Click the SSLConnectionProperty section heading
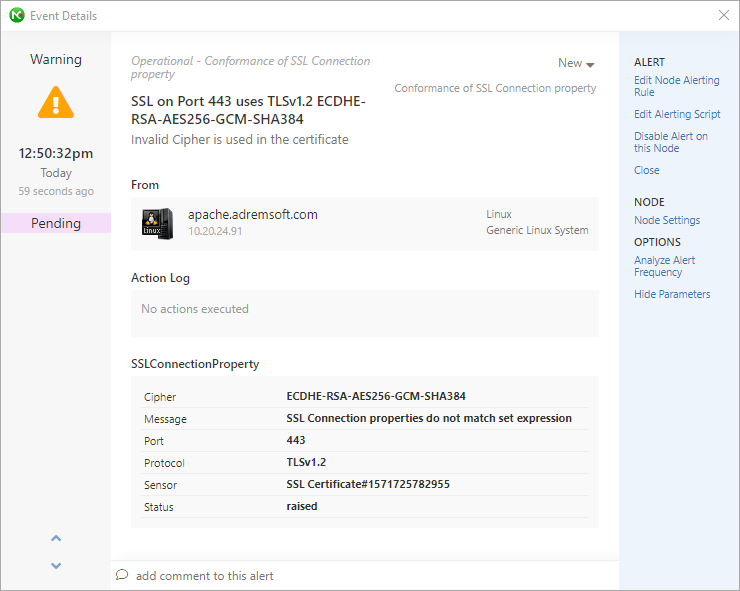740x591 pixels. click(195, 364)
